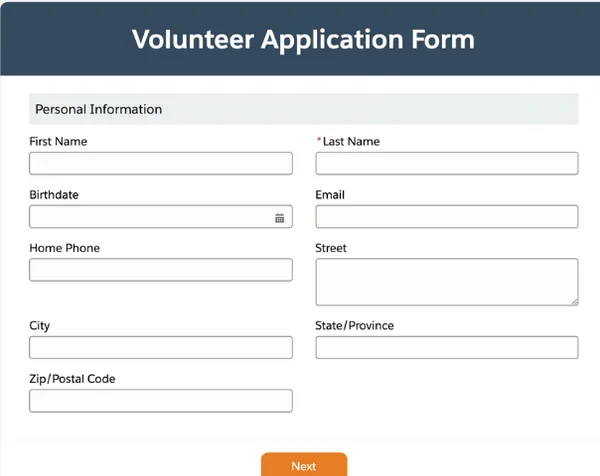Click the Volunteer Application Form title

(303, 40)
